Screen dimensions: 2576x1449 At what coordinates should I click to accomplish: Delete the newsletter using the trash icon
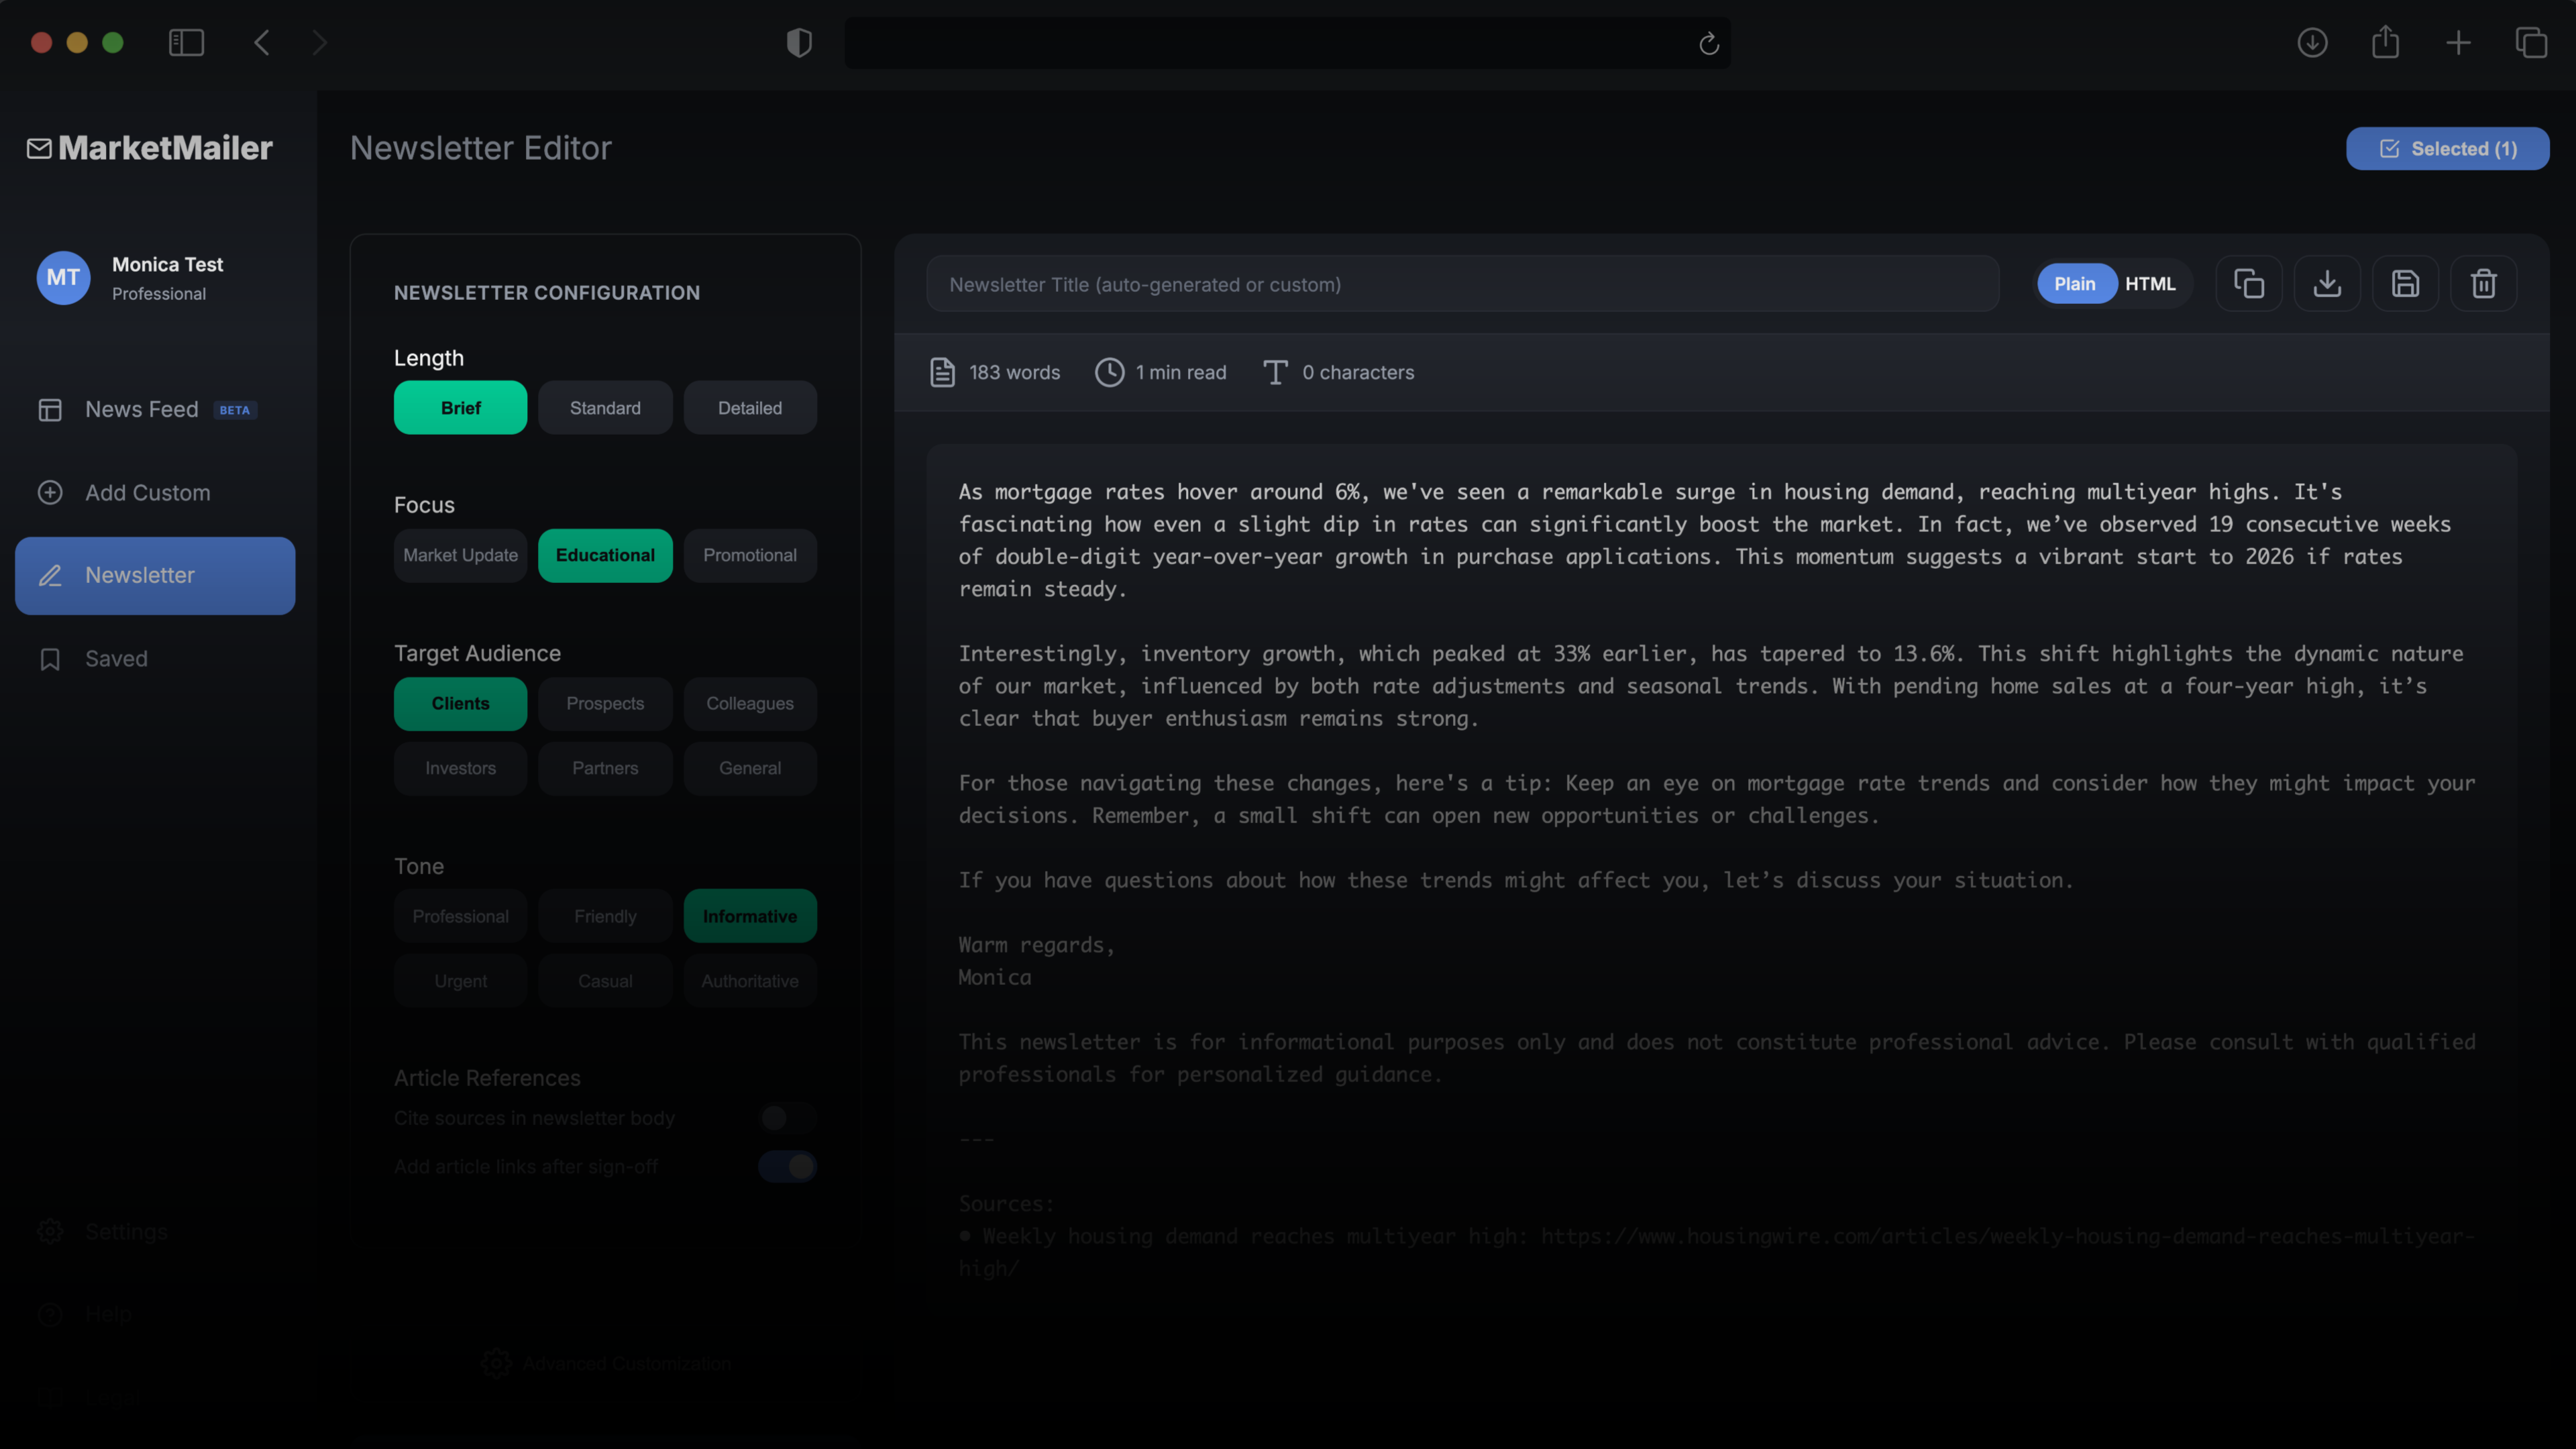coord(2484,283)
